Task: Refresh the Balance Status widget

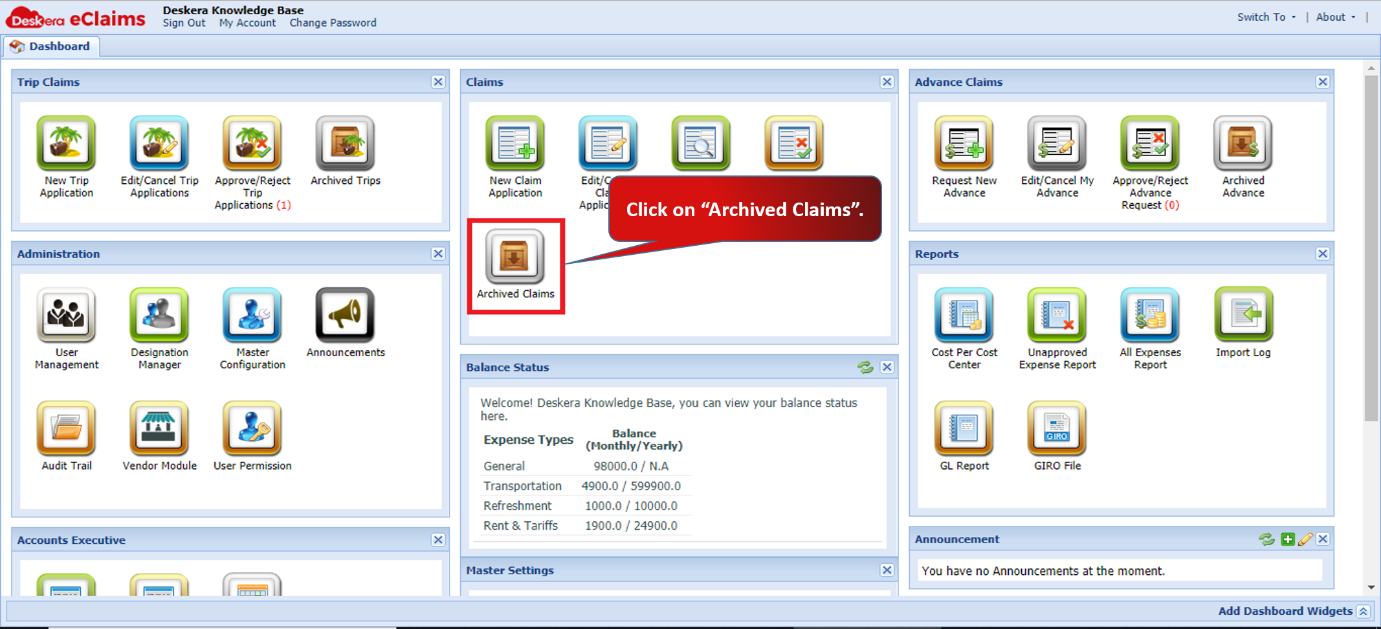Action: [x=865, y=367]
